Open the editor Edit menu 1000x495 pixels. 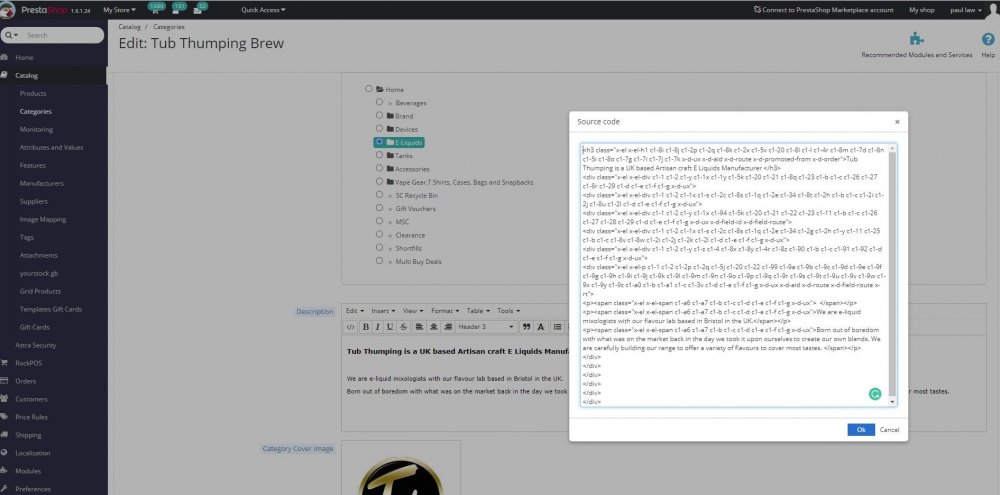click(355, 311)
